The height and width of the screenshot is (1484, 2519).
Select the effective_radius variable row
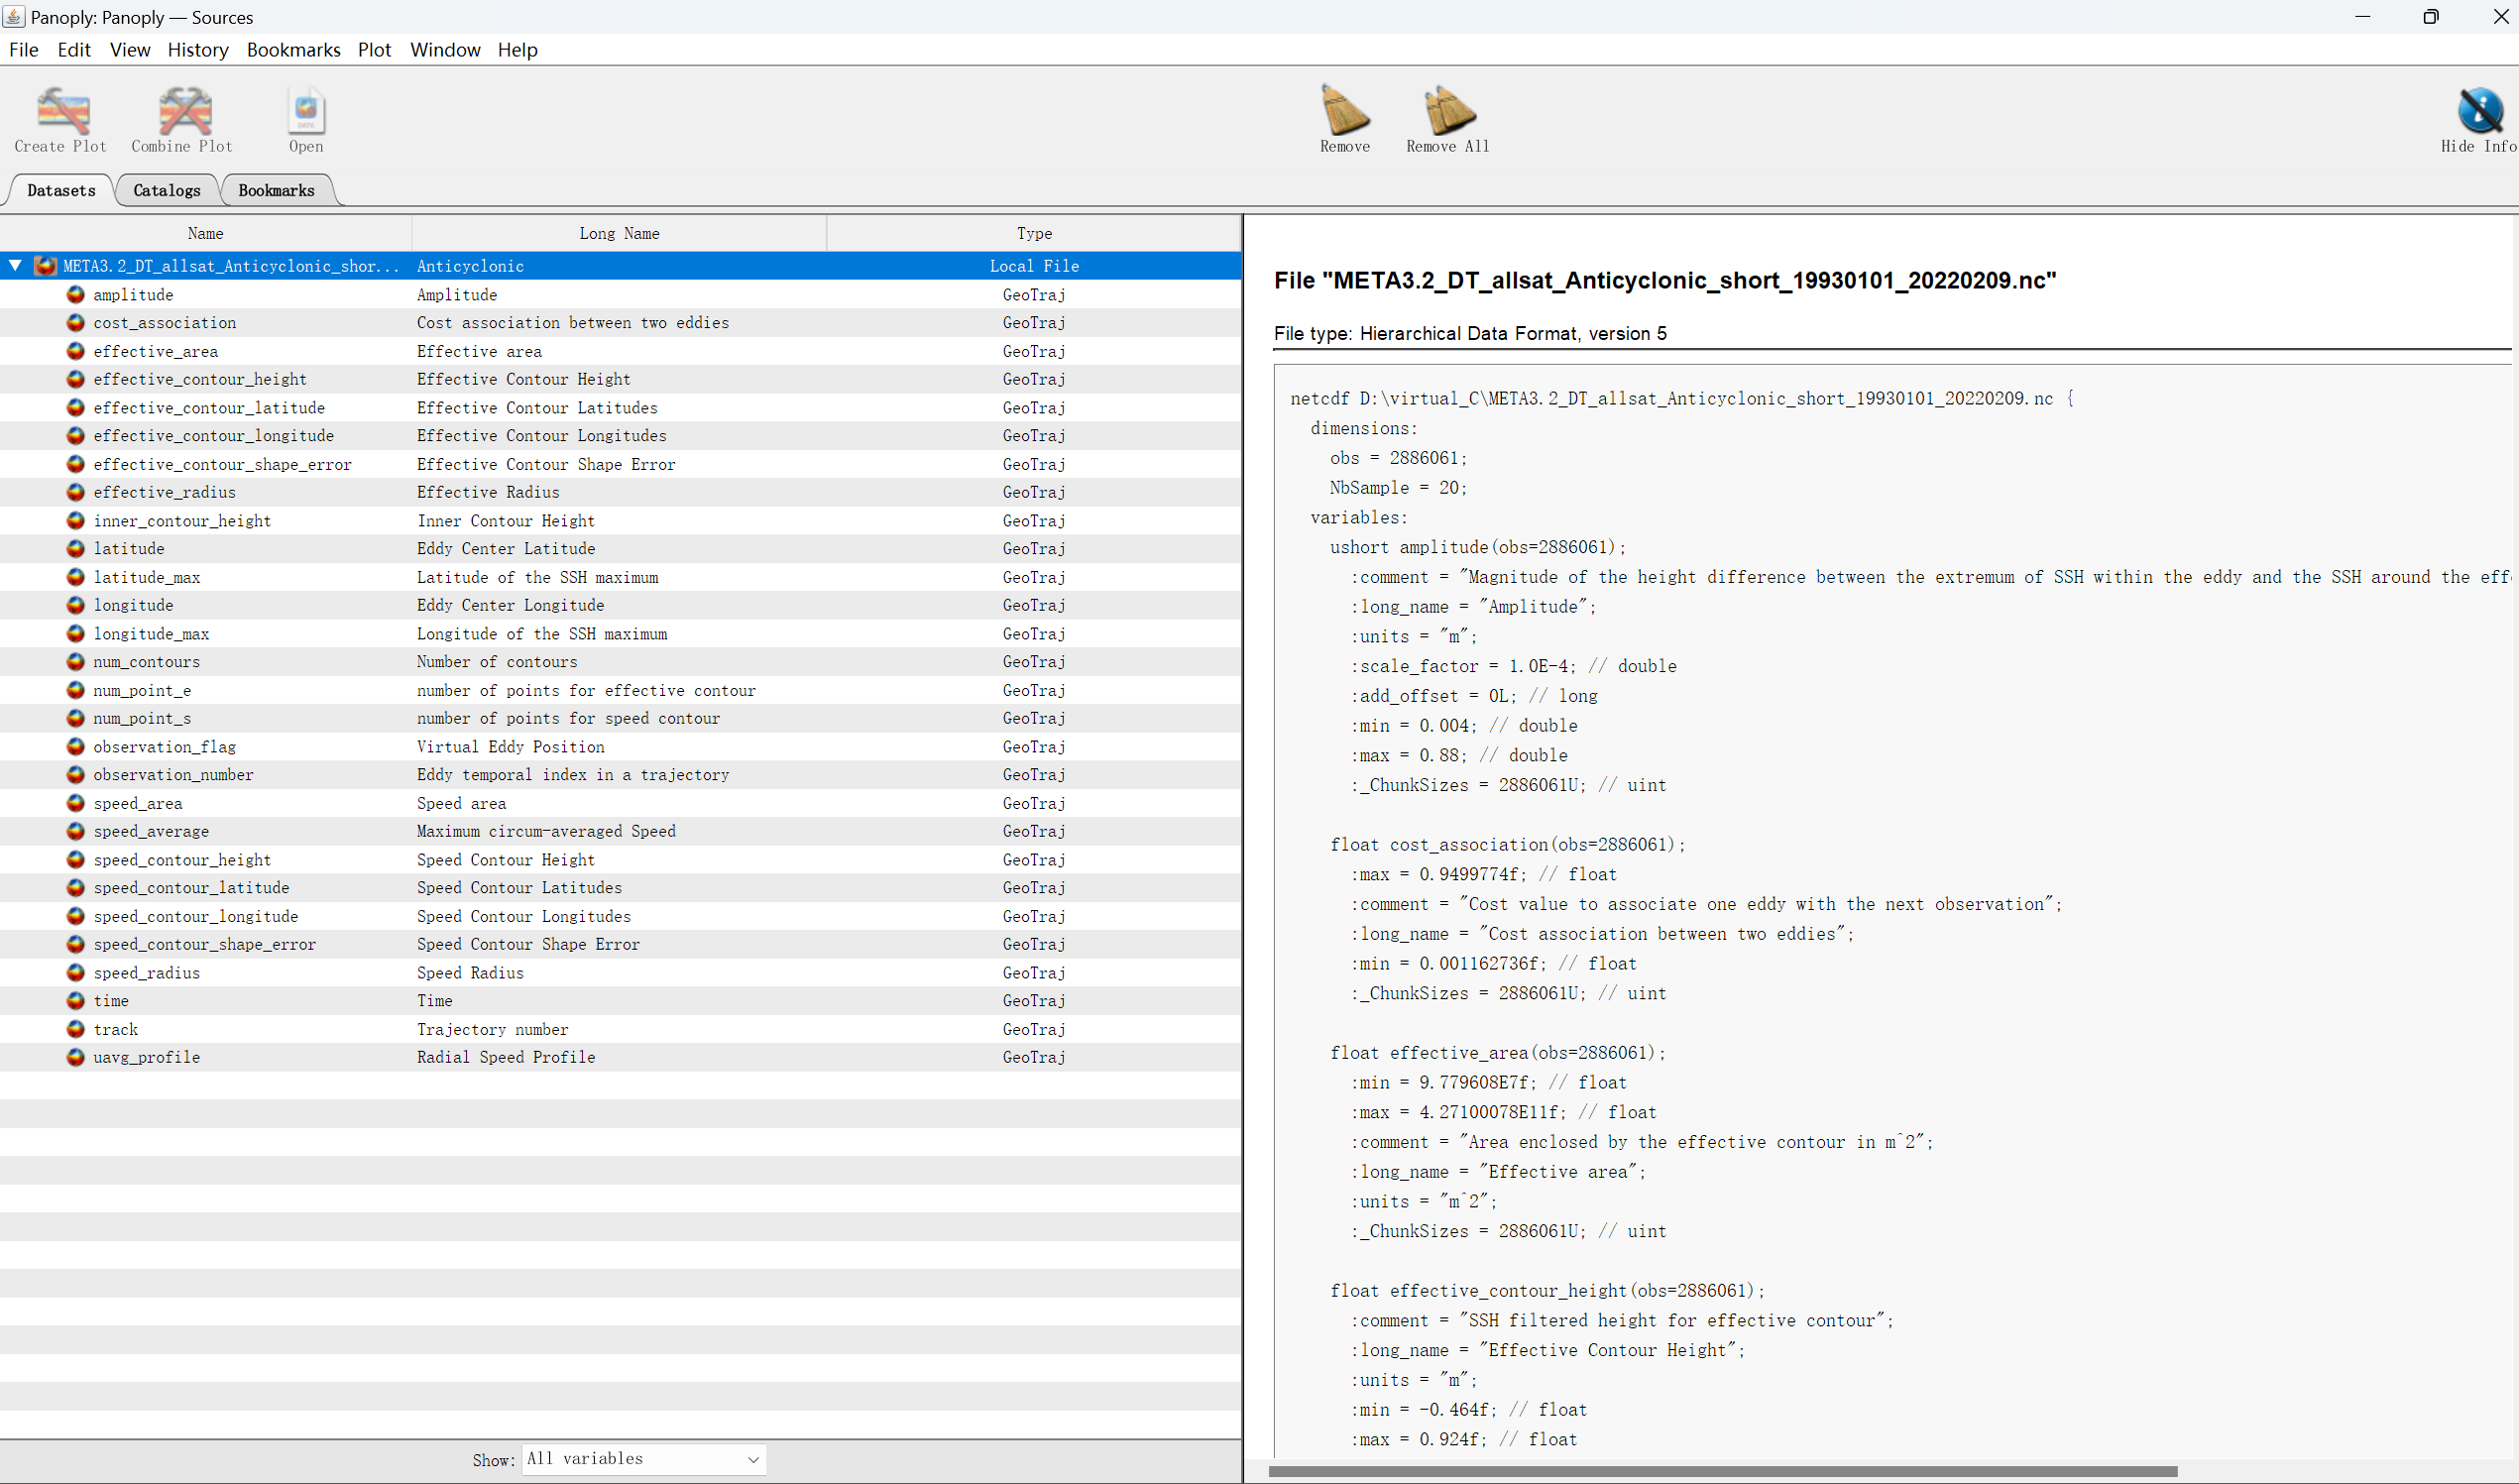tap(165, 492)
